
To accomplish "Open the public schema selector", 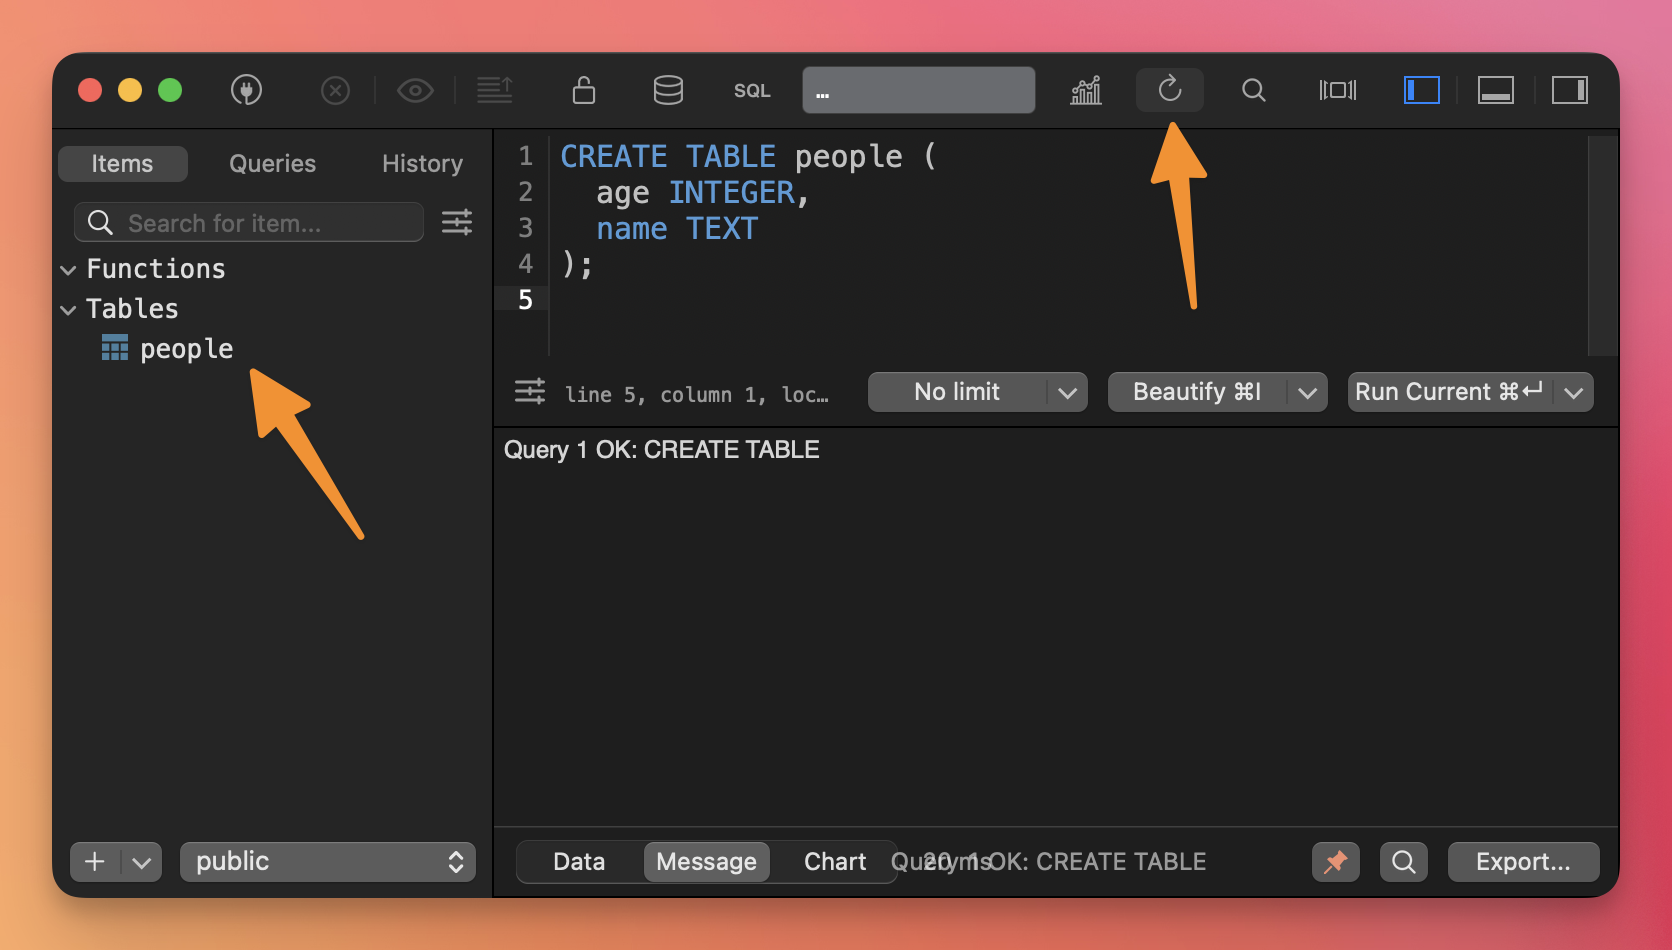I will coord(327,862).
